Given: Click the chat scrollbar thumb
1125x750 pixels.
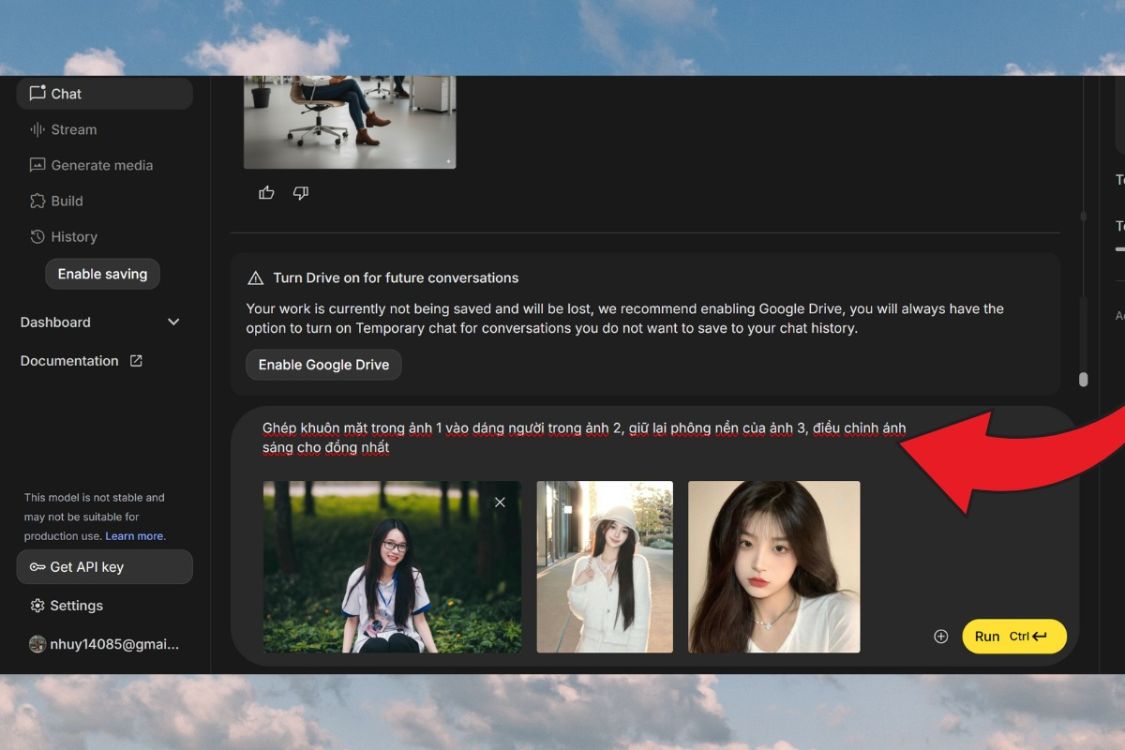Looking at the screenshot, I should tap(1083, 379).
